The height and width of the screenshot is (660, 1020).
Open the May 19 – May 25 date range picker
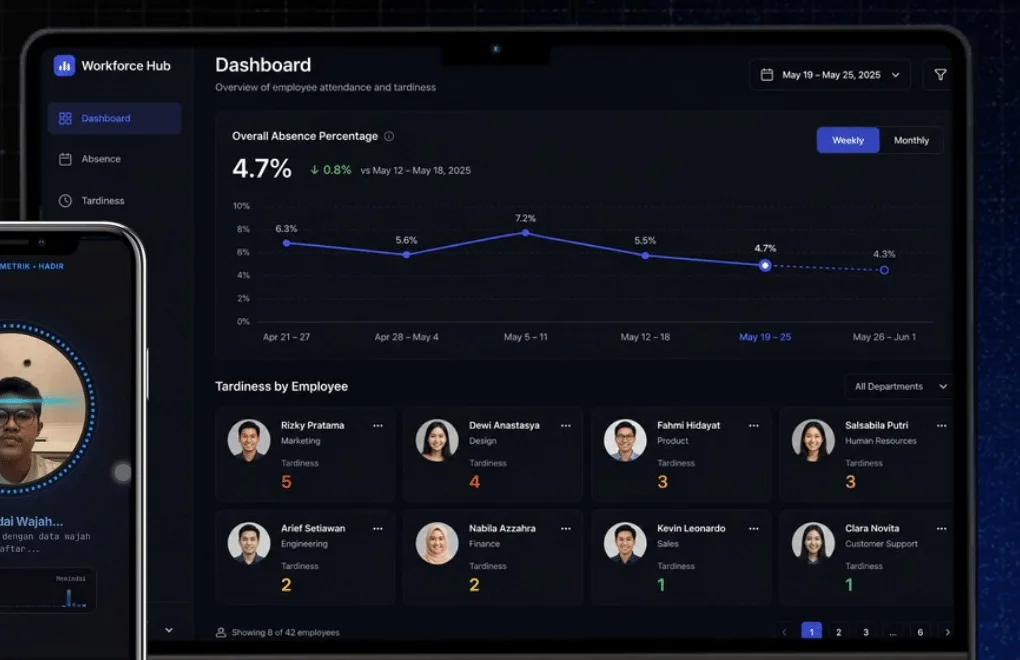click(830, 75)
